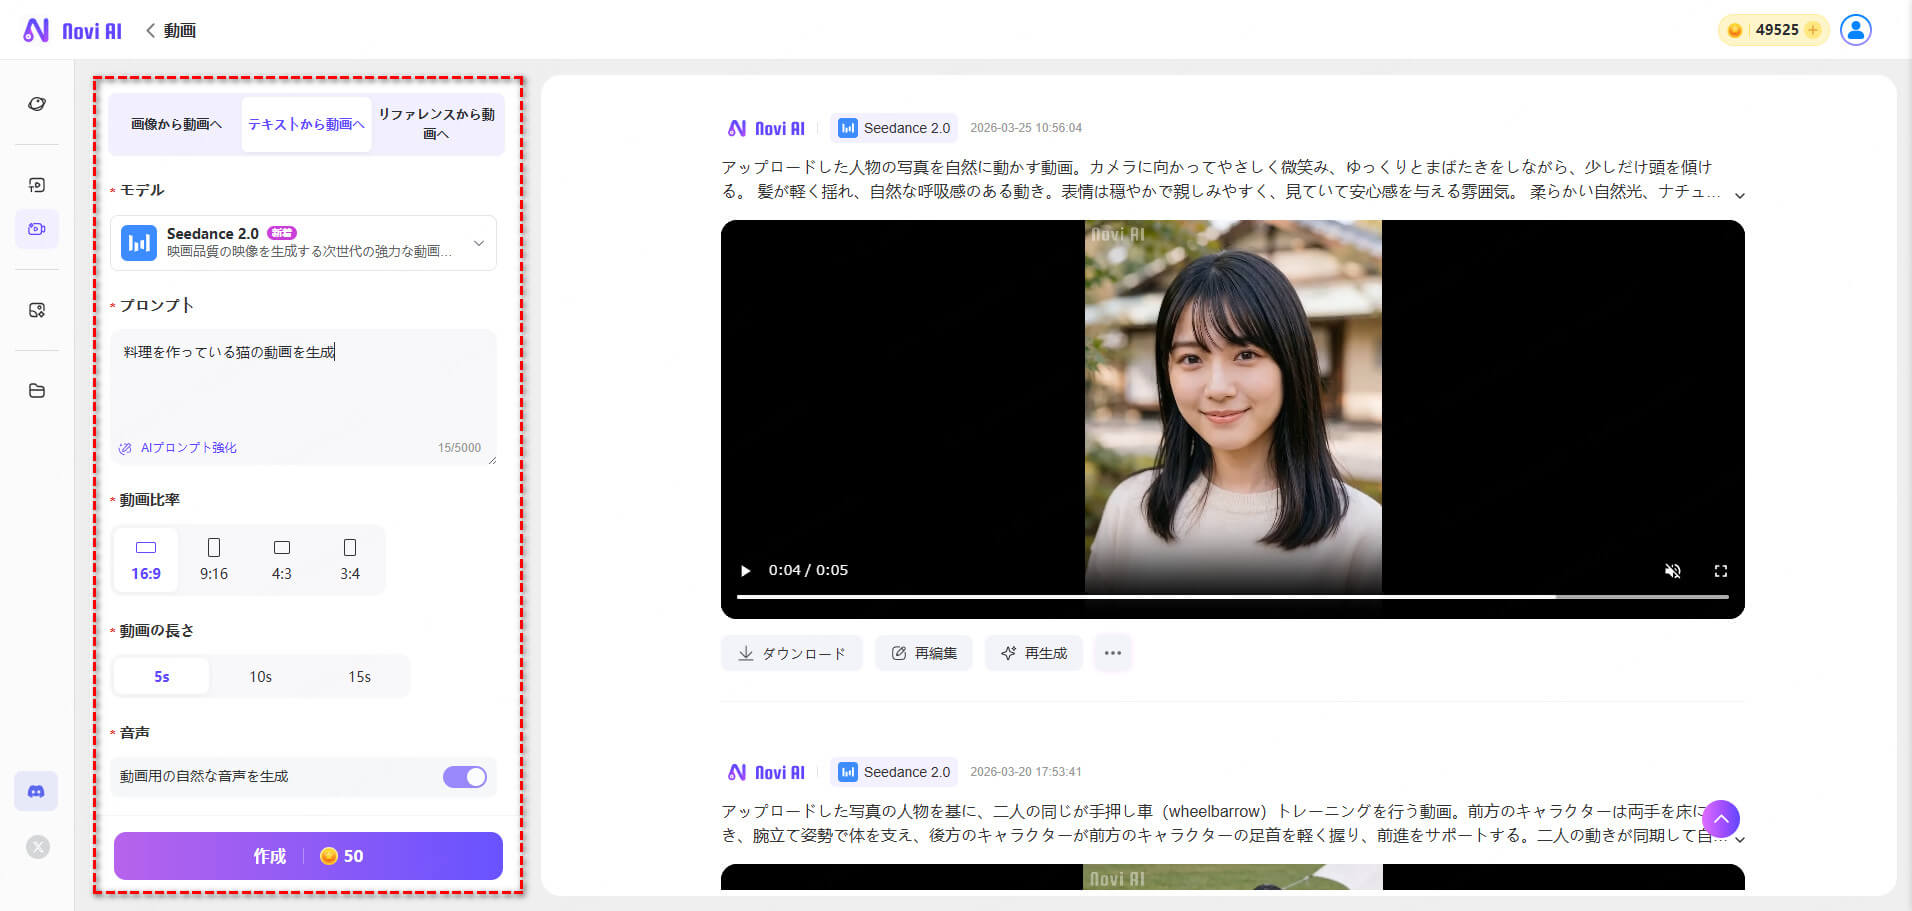Click the 再生成 regenerate button
The image size is (1912, 911).
pos(1033,653)
